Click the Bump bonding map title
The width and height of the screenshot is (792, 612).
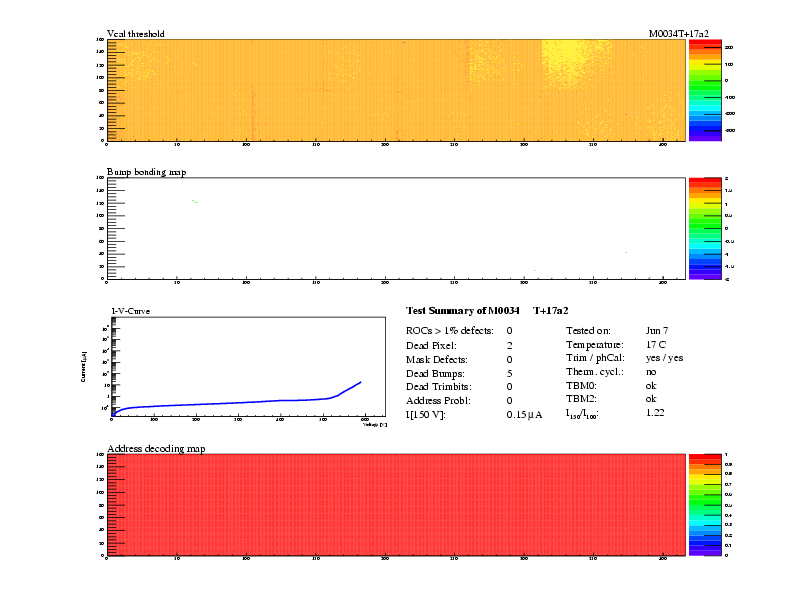point(146,172)
